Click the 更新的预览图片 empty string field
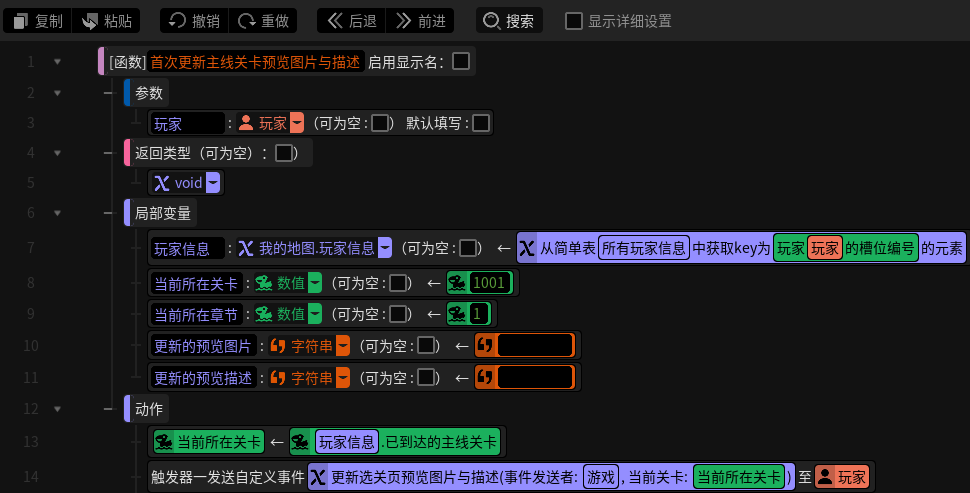Image resolution: width=970 pixels, height=493 pixels. (535, 345)
